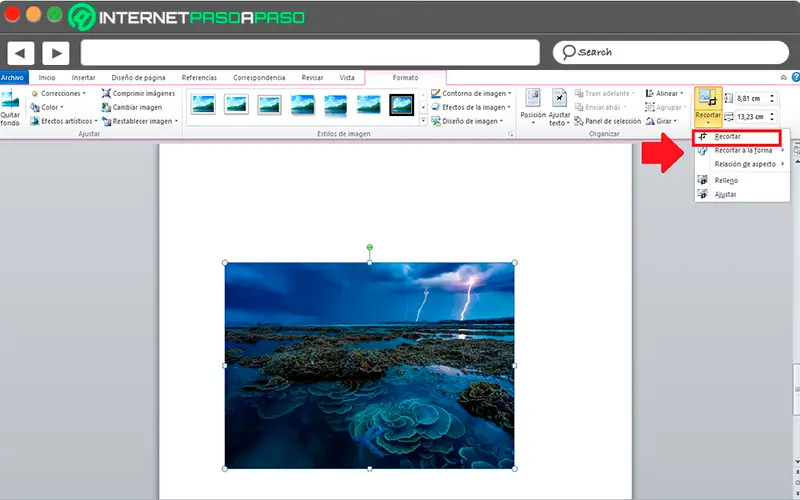
Task: Select the second image style thumbnail
Action: [x=236, y=104]
